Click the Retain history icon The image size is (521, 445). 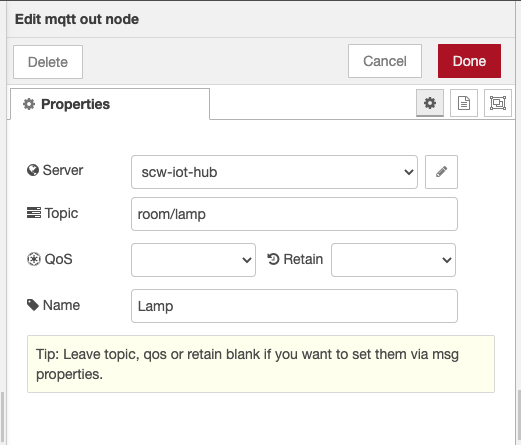(x=273, y=259)
